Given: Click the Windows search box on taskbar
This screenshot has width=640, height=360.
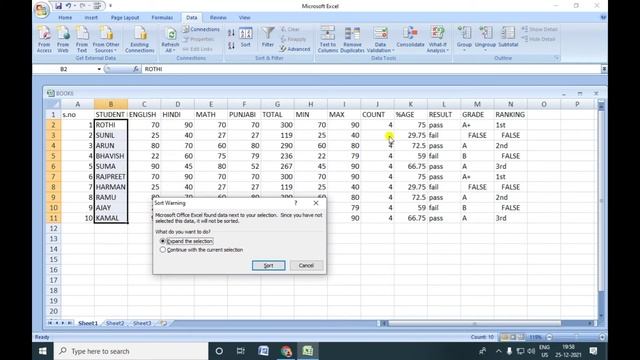Looking at the screenshot, I should (x=131, y=351).
